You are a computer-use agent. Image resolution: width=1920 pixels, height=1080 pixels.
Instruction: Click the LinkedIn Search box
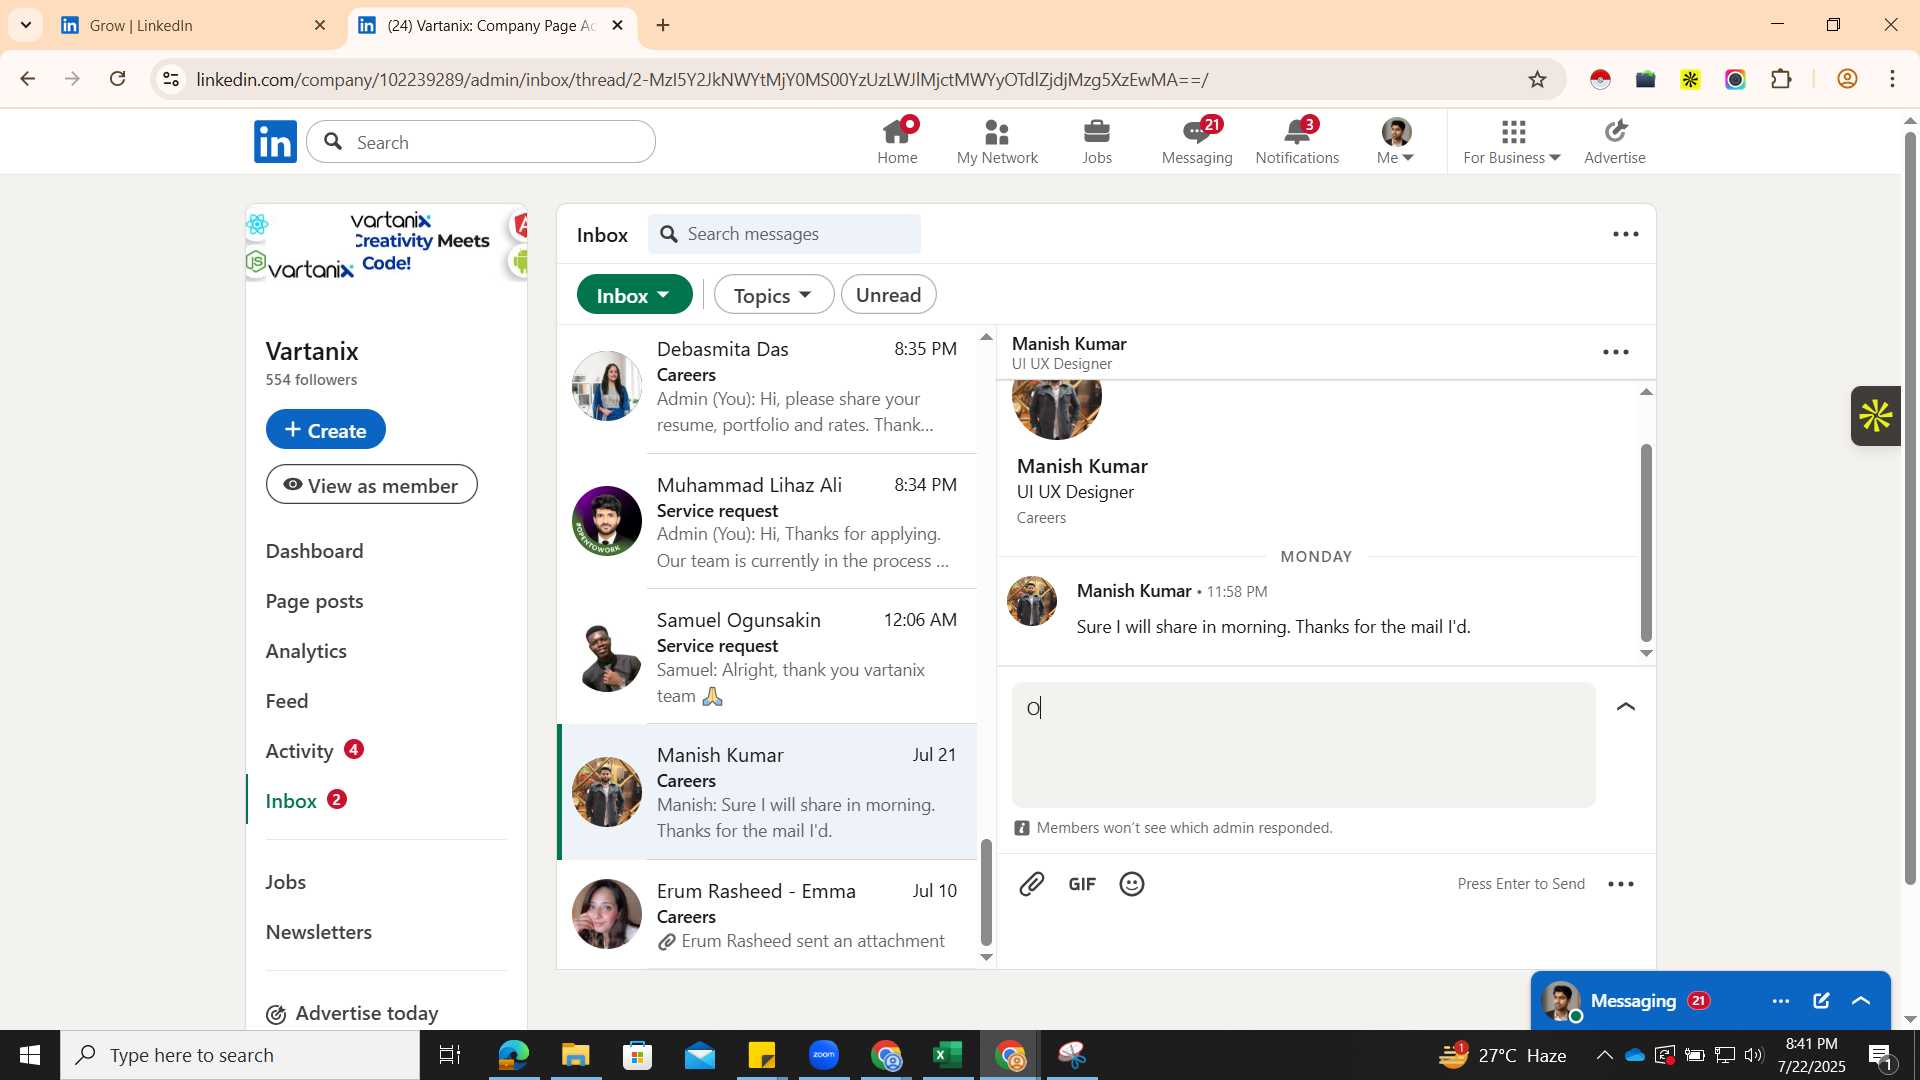[x=481, y=142]
